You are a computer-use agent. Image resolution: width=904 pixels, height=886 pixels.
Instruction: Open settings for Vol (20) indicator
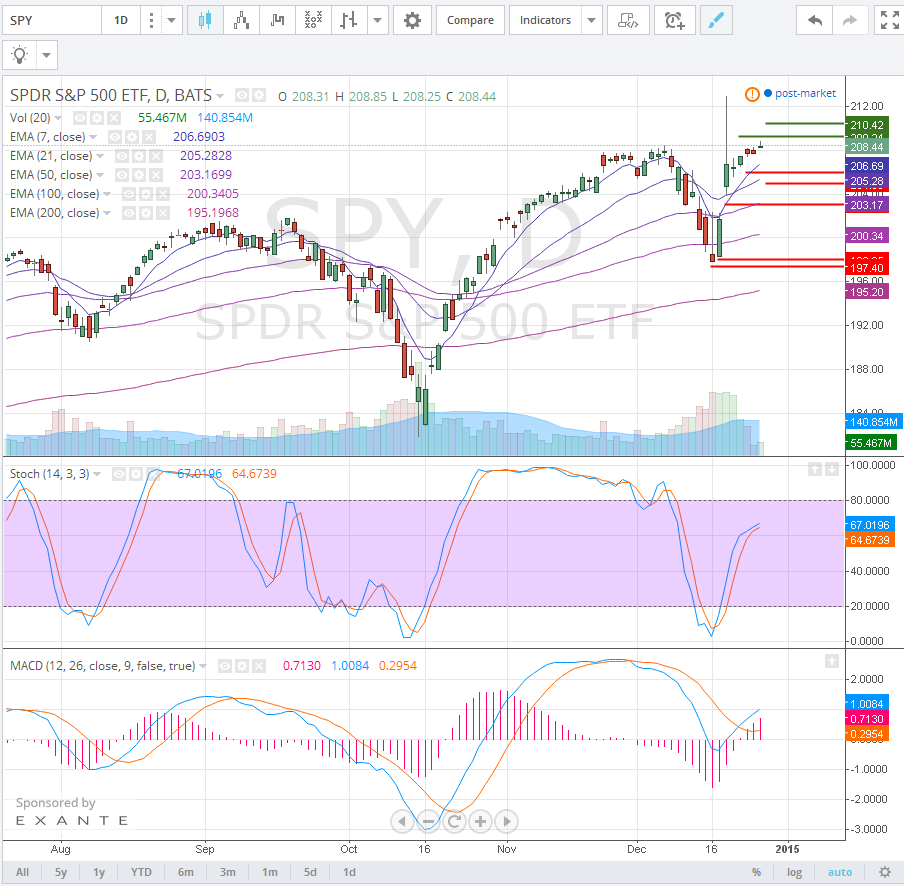[97, 118]
